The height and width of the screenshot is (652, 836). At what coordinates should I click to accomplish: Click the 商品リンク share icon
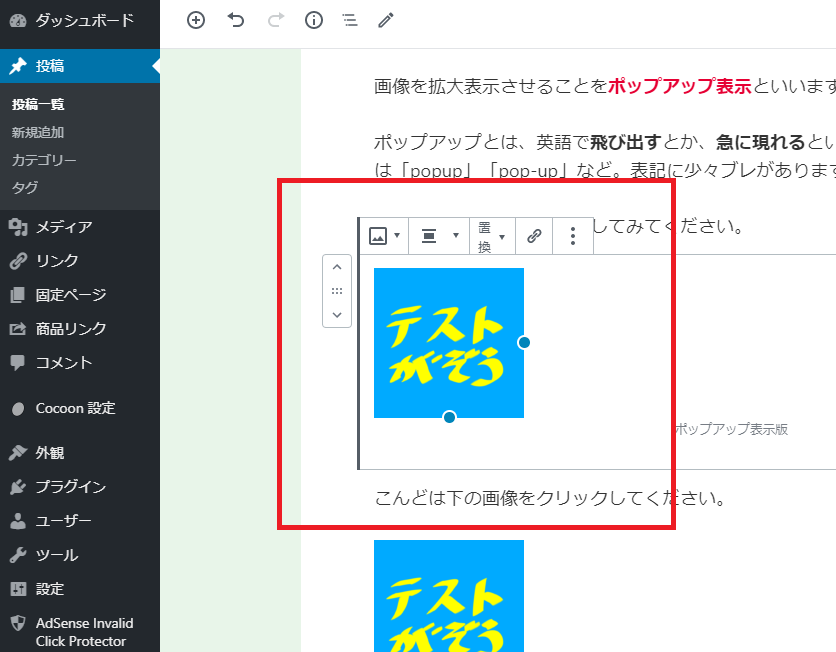click(18, 329)
